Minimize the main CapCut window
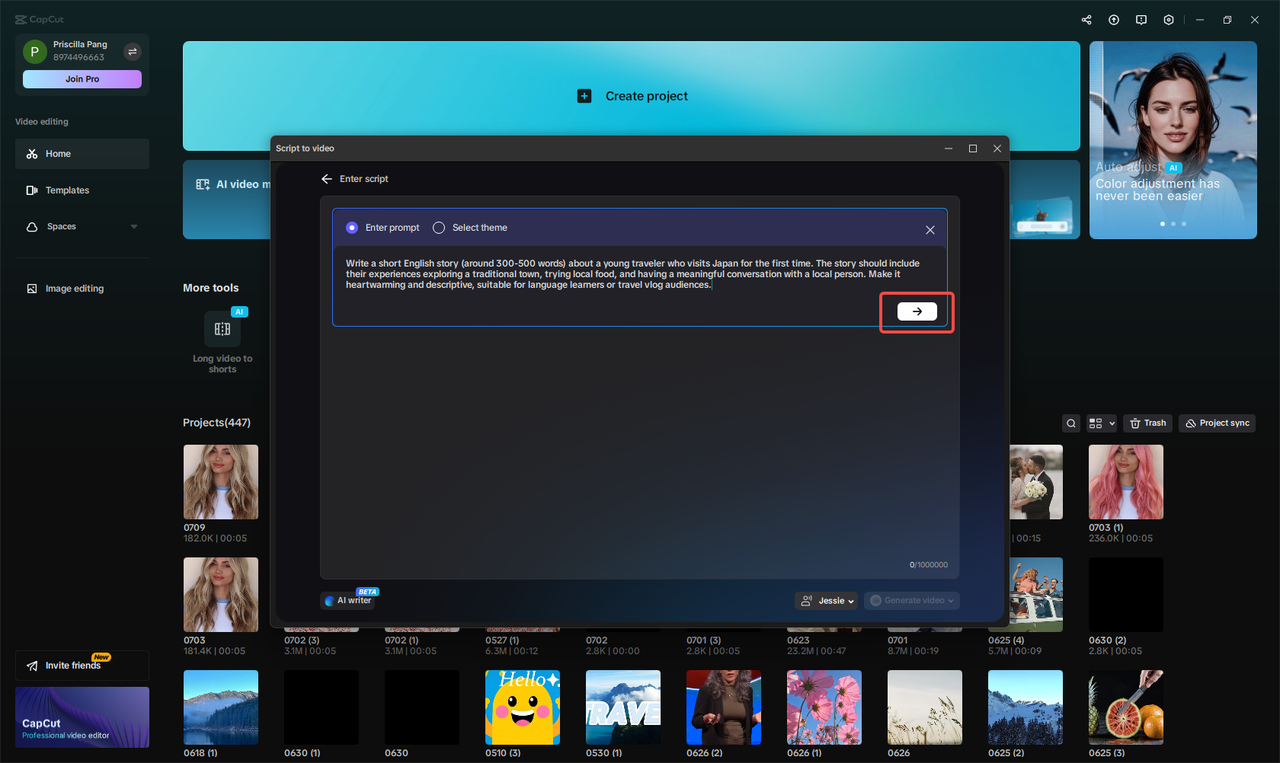This screenshot has width=1280, height=763. point(1199,20)
